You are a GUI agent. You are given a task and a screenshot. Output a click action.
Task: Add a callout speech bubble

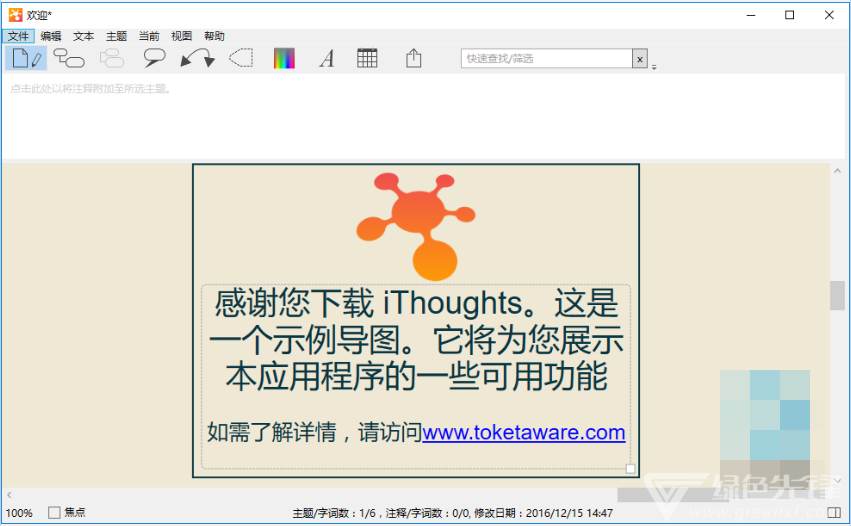click(x=154, y=58)
